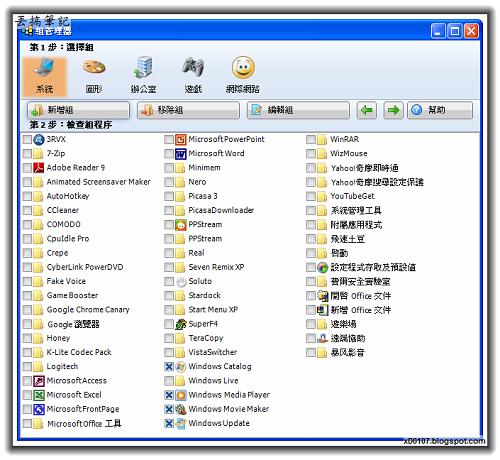Image resolution: width=500 pixels, height=460 pixels.
Task: Click the 新增組 button
Action: 78,110
